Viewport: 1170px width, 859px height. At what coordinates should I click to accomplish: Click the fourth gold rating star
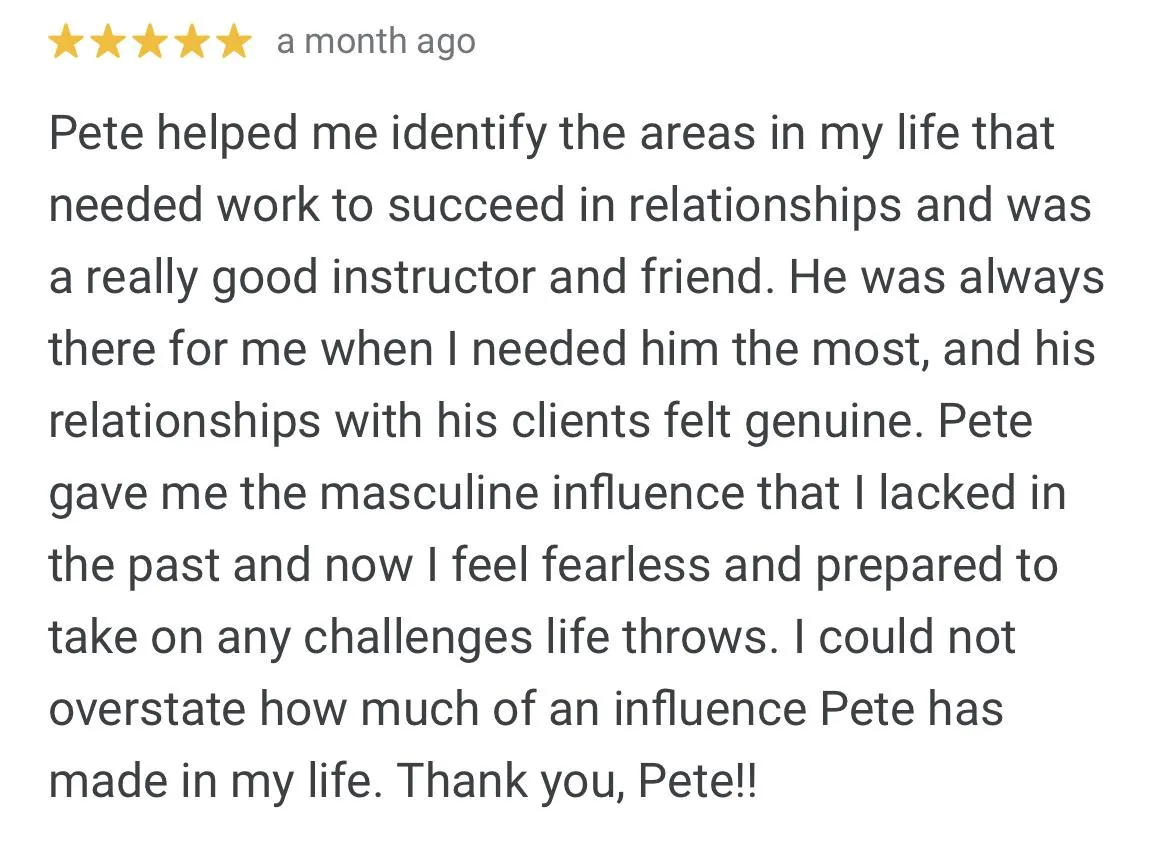193,41
